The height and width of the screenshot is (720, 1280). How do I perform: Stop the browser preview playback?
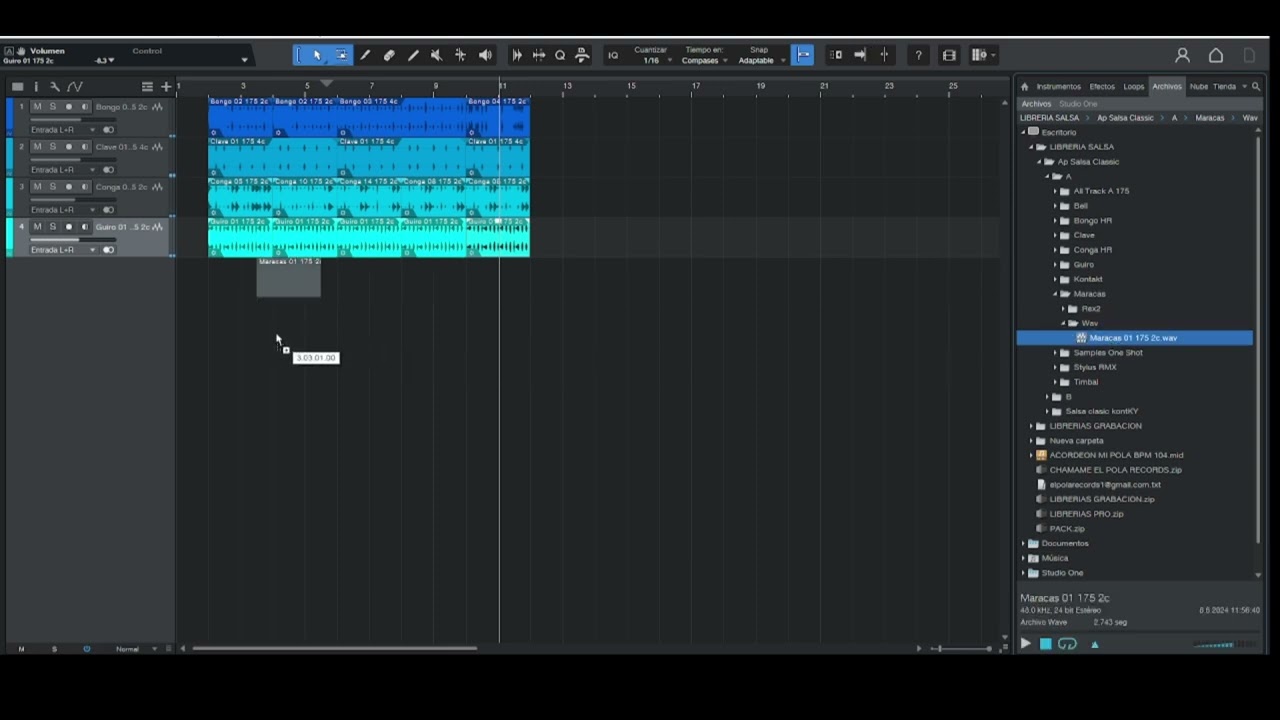[x=1045, y=644]
